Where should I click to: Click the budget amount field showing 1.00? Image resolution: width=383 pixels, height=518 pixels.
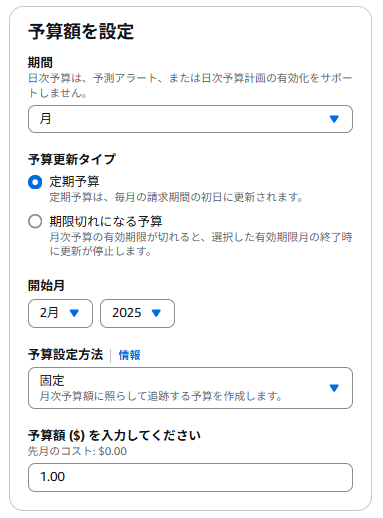tap(190, 477)
